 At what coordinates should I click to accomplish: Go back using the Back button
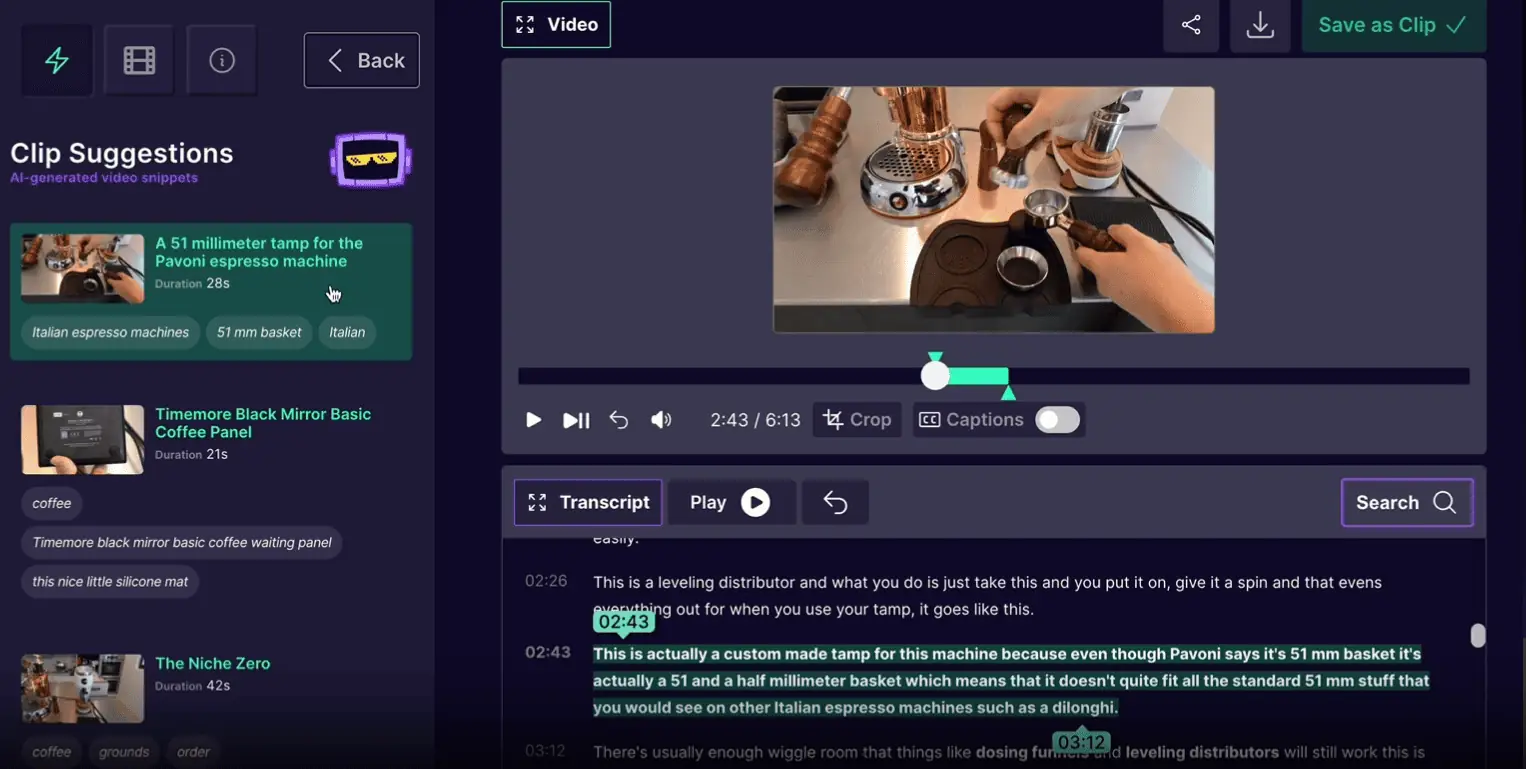(x=361, y=60)
